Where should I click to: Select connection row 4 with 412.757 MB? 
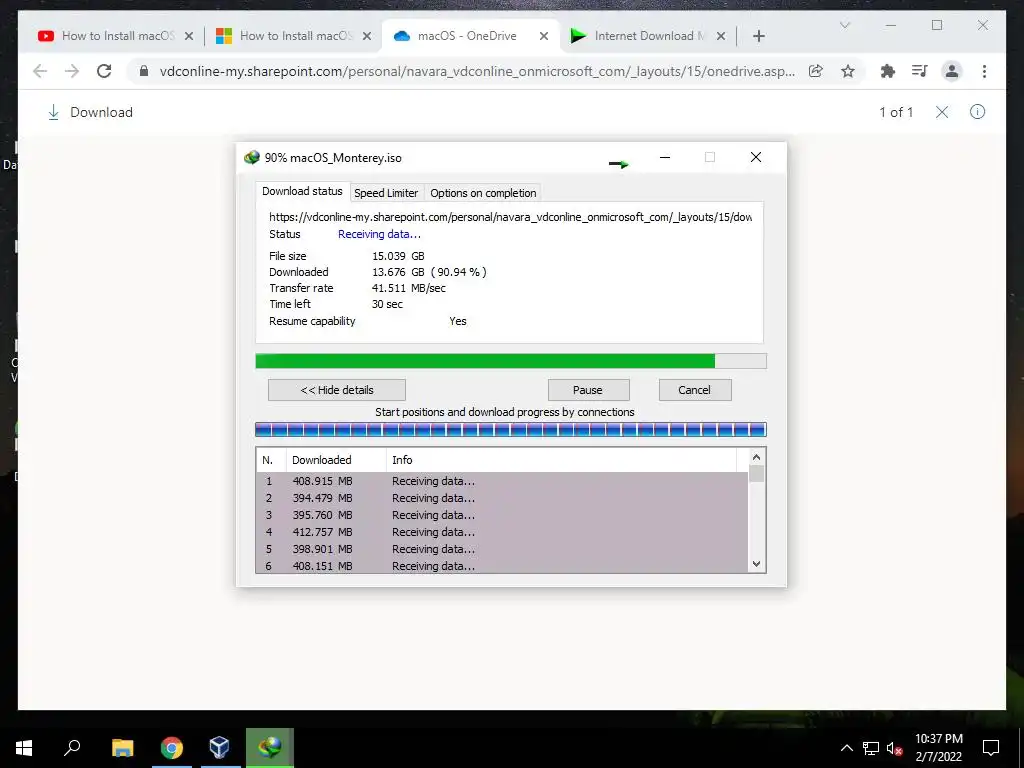[502, 532]
